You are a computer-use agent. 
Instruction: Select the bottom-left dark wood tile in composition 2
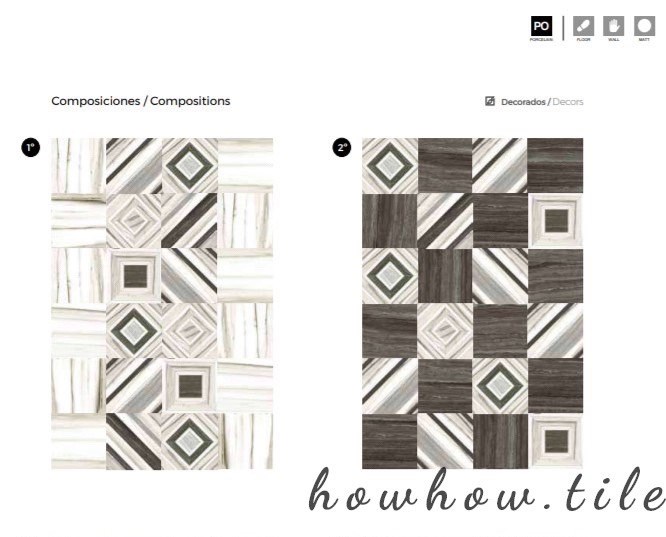click(389, 441)
